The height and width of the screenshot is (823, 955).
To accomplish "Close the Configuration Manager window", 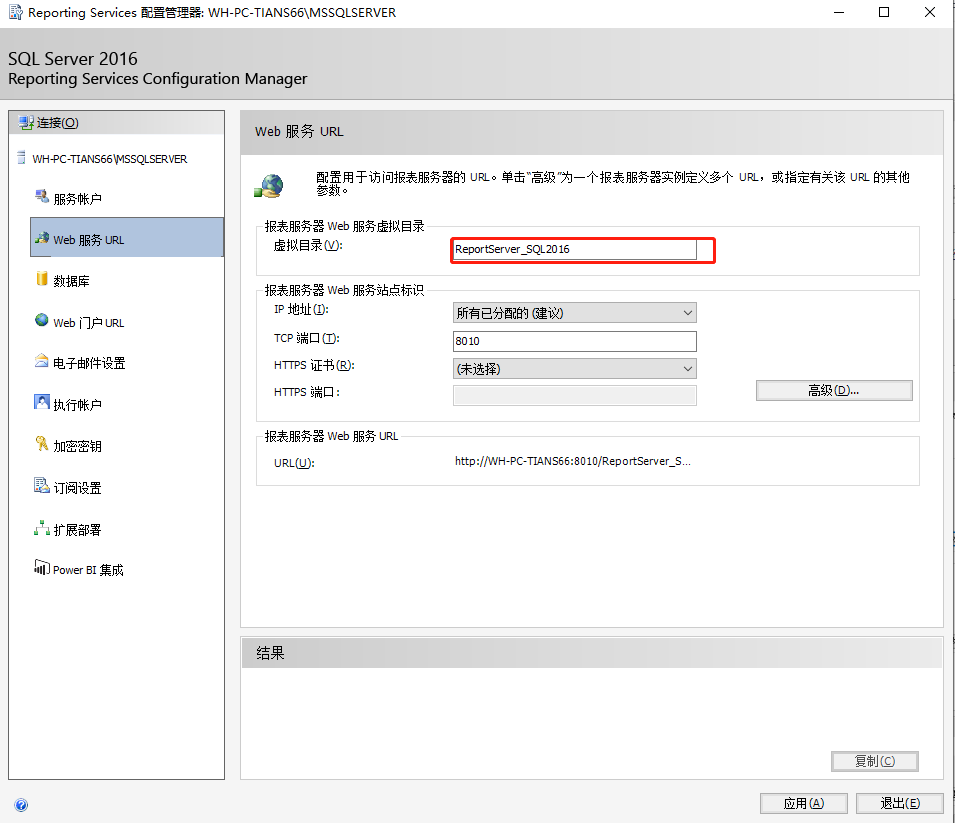I will [929, 12].
